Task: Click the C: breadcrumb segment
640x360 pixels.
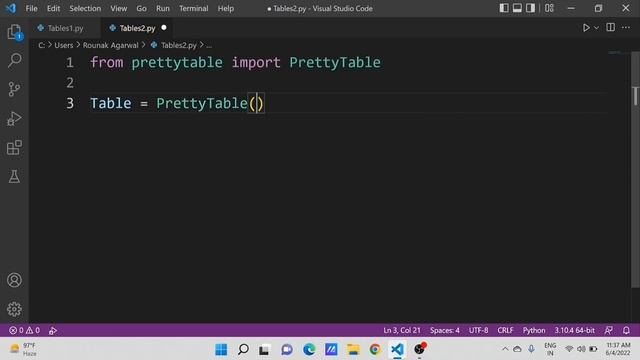Action: click(42, 45)
